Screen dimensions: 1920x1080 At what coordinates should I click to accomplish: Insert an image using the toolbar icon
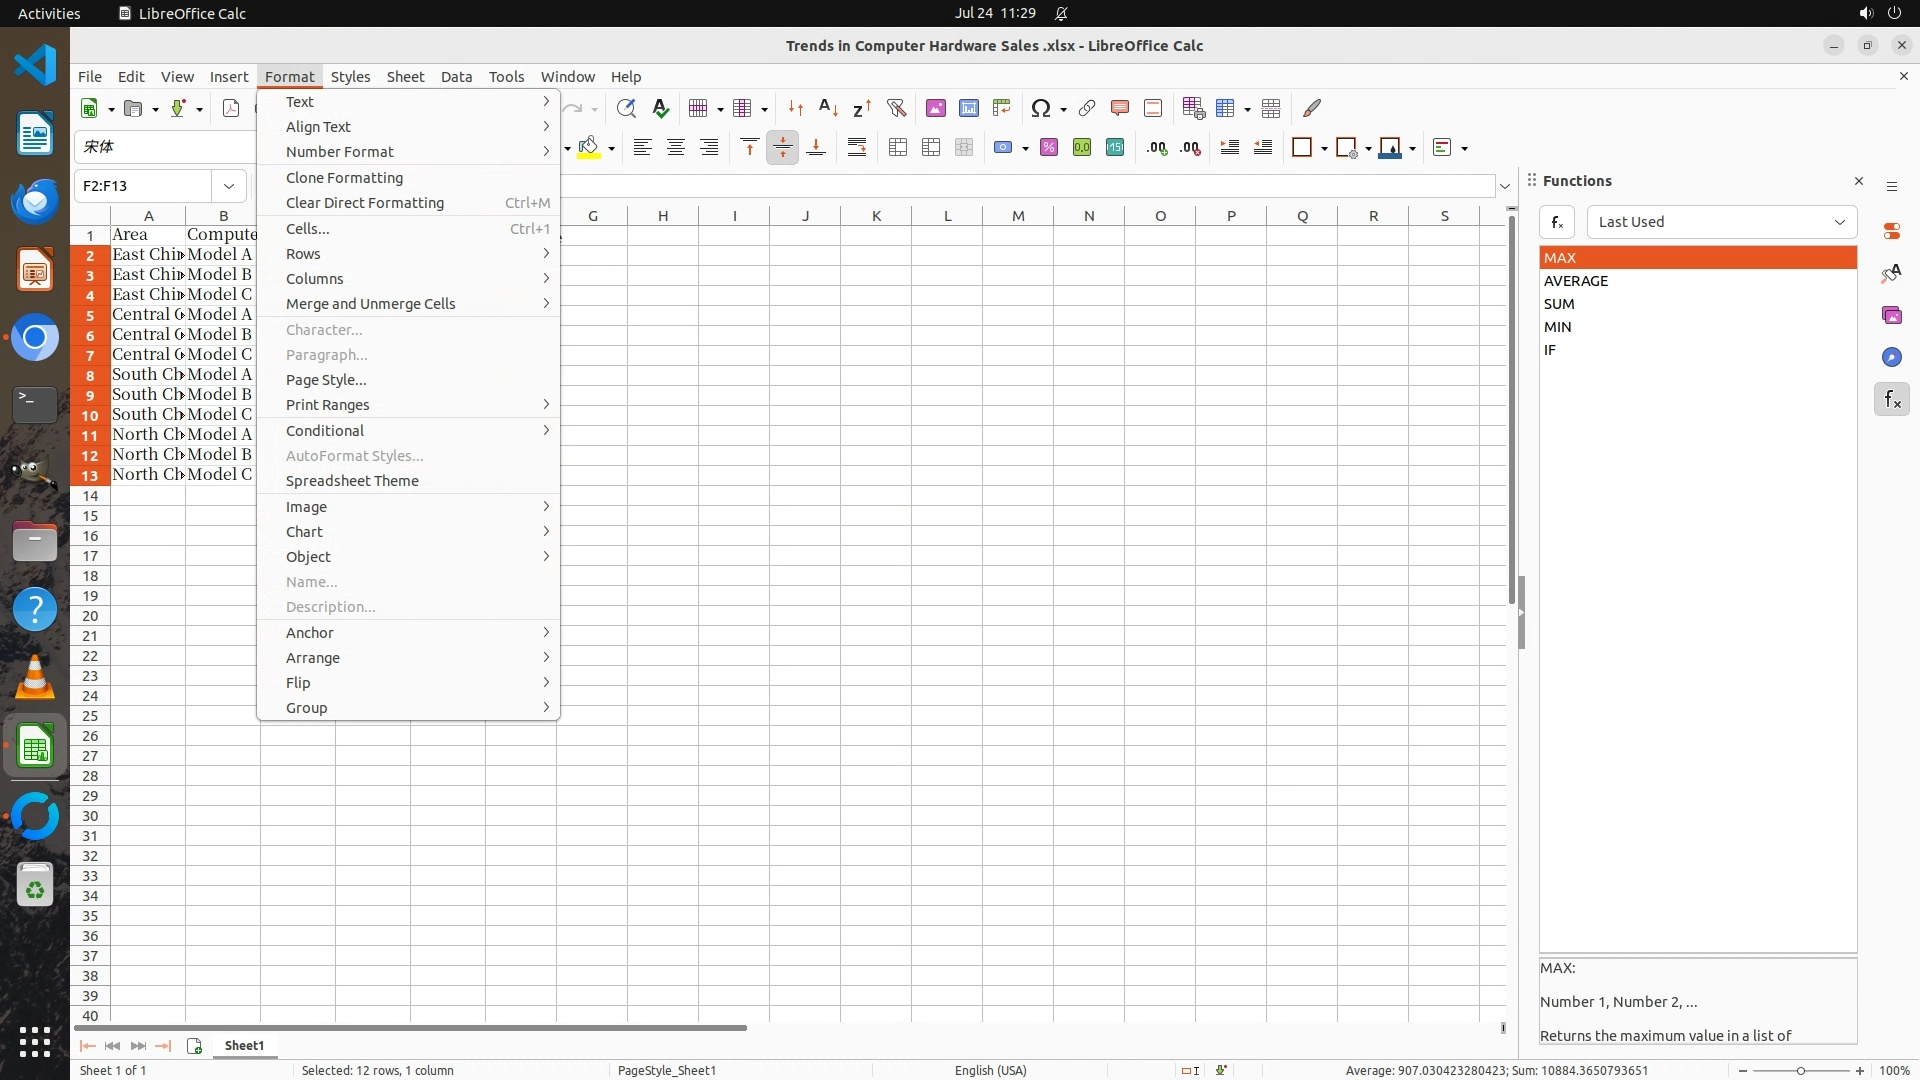(935, 108)
